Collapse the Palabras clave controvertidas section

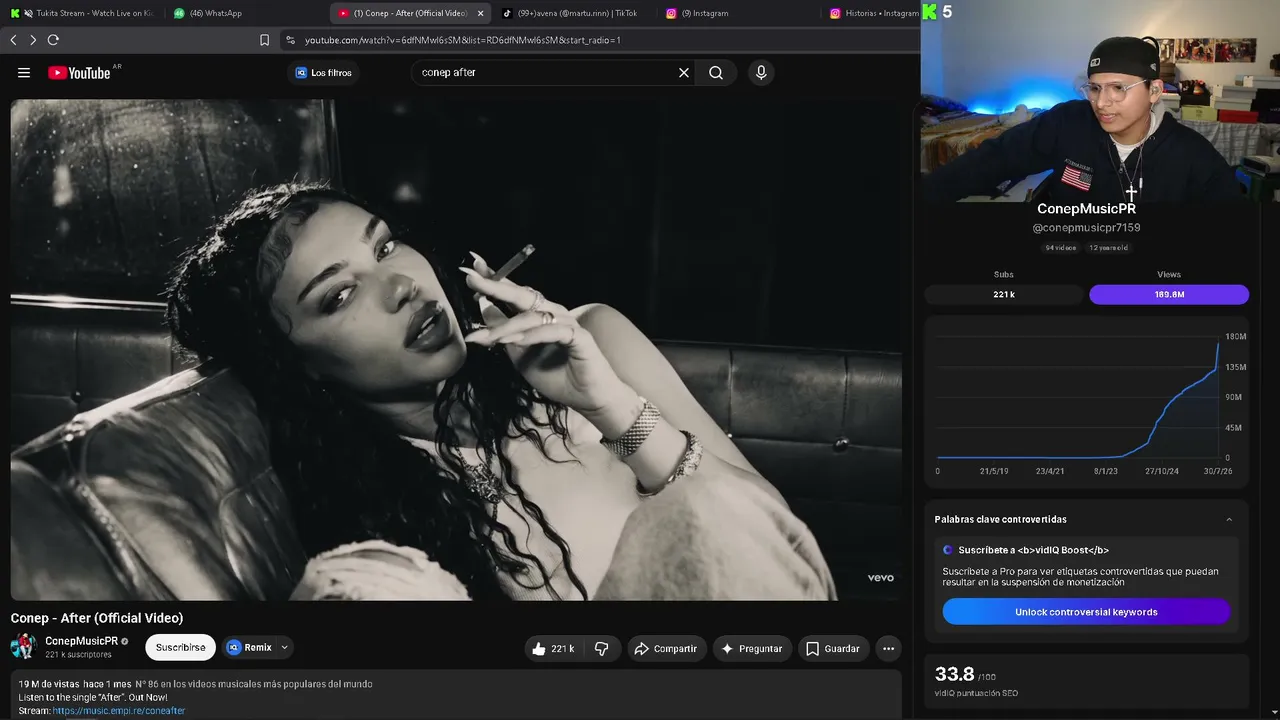(1229, 519)
